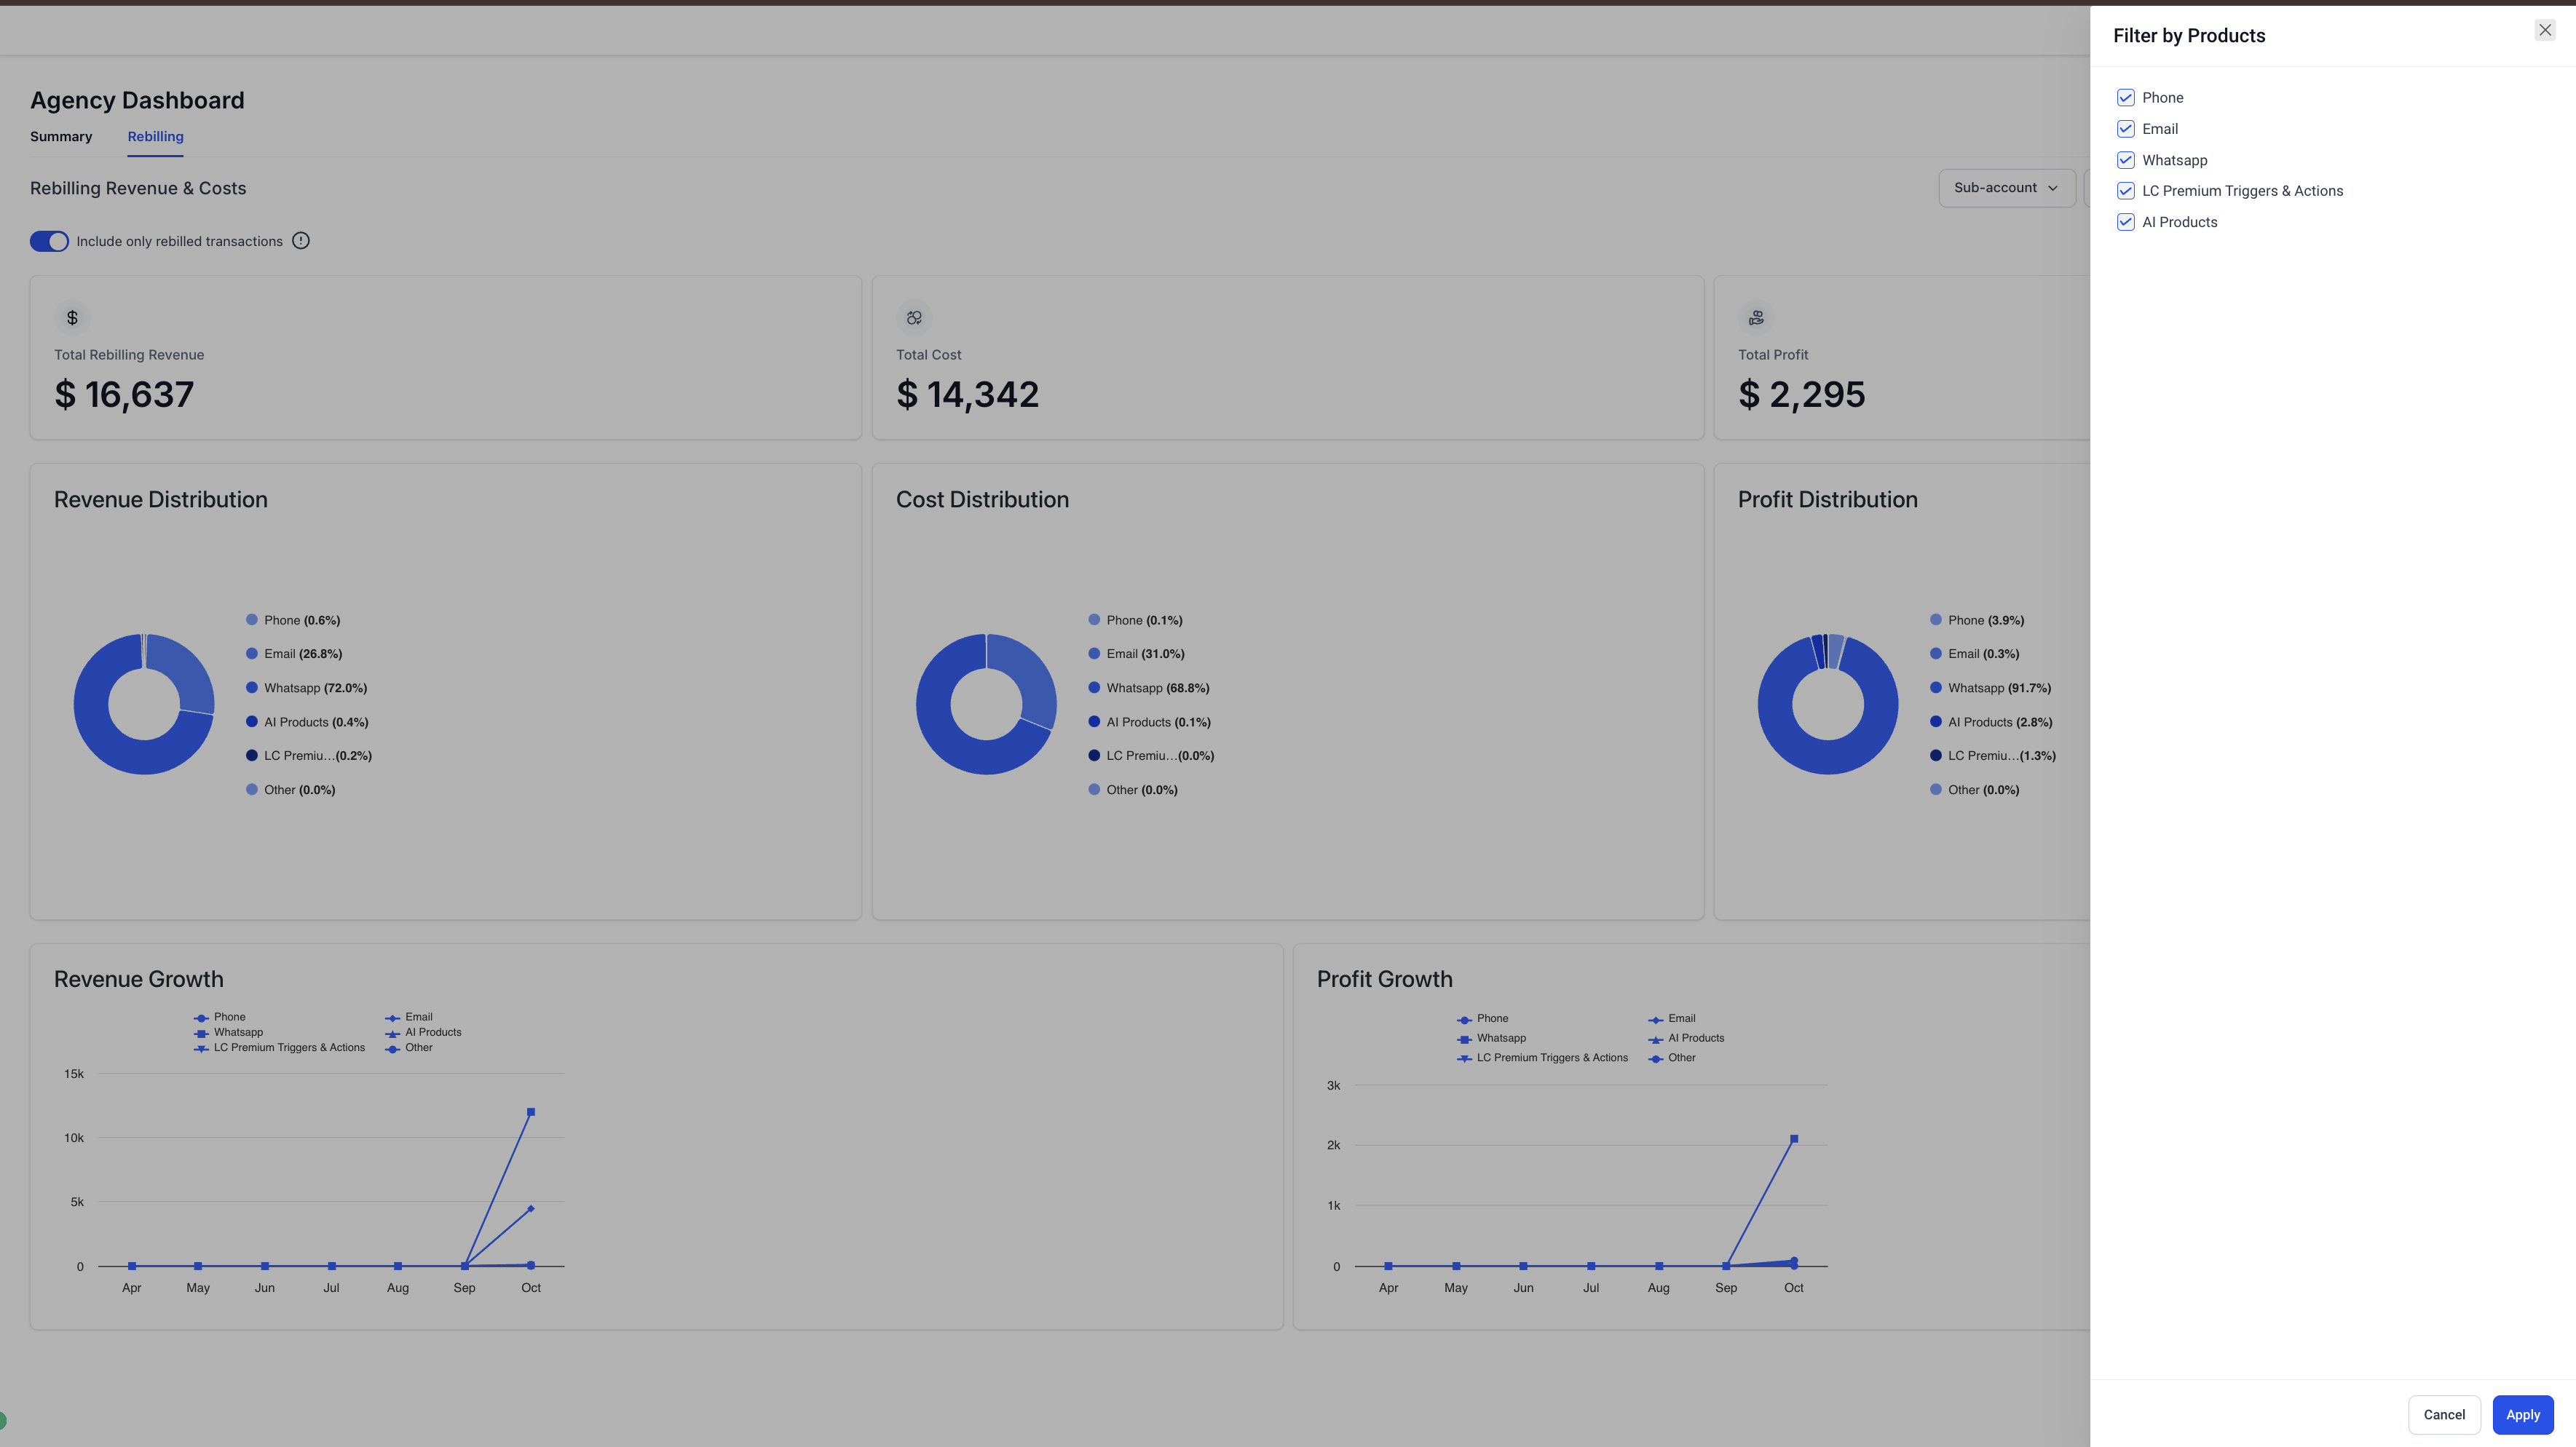
Task: Close the Filter by Products panel
Action: tap(2545, 30)
